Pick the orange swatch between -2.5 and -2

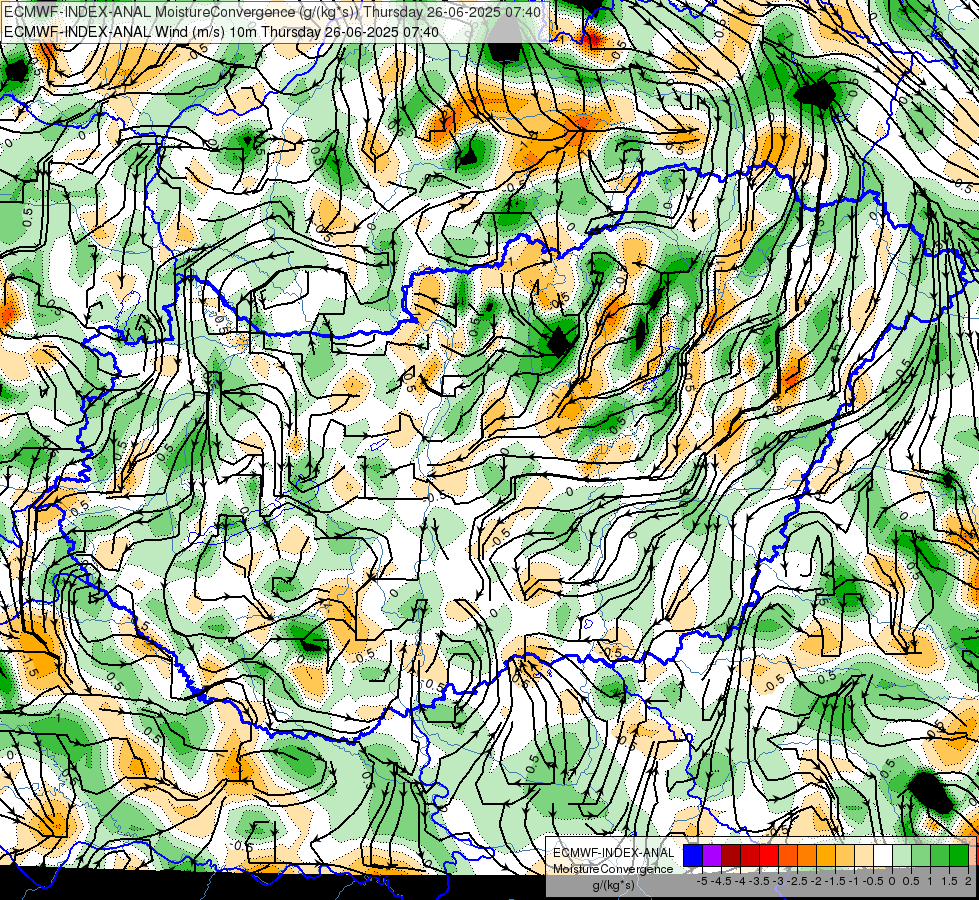(807, 855)
